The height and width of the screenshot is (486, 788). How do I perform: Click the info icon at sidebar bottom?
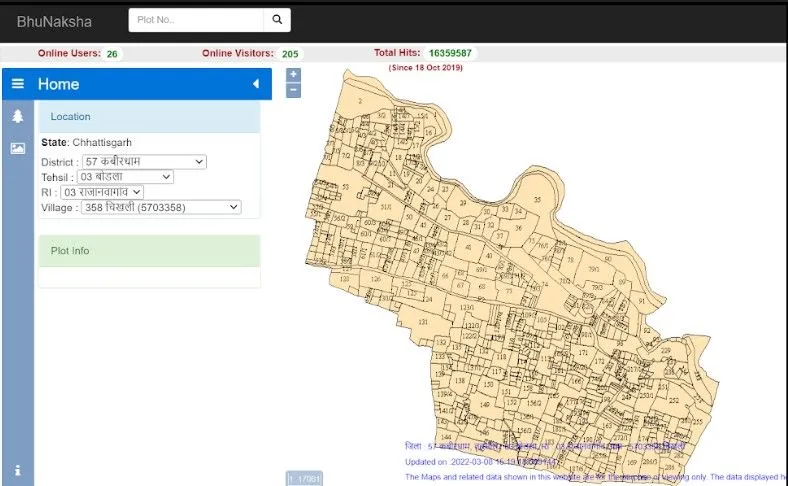click(x=17, y=470)
